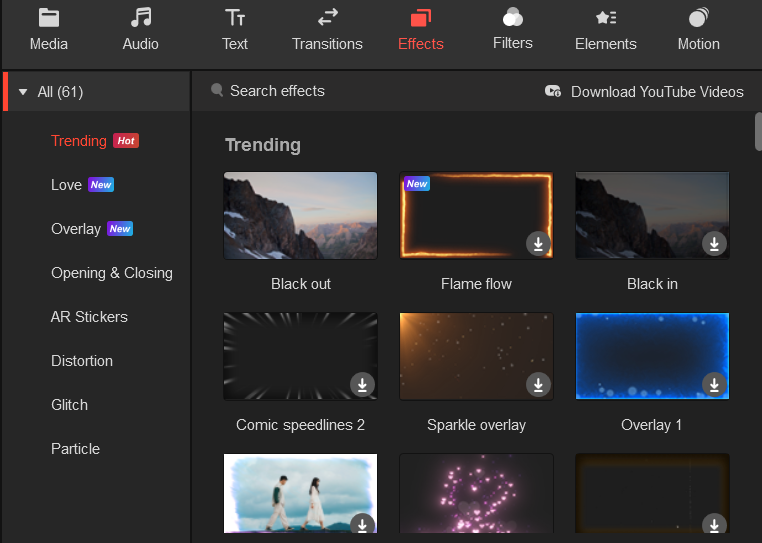Viewport: 762px width, 543px height.
Task: Select the Black out effect thumbnail
Action: 300,216
